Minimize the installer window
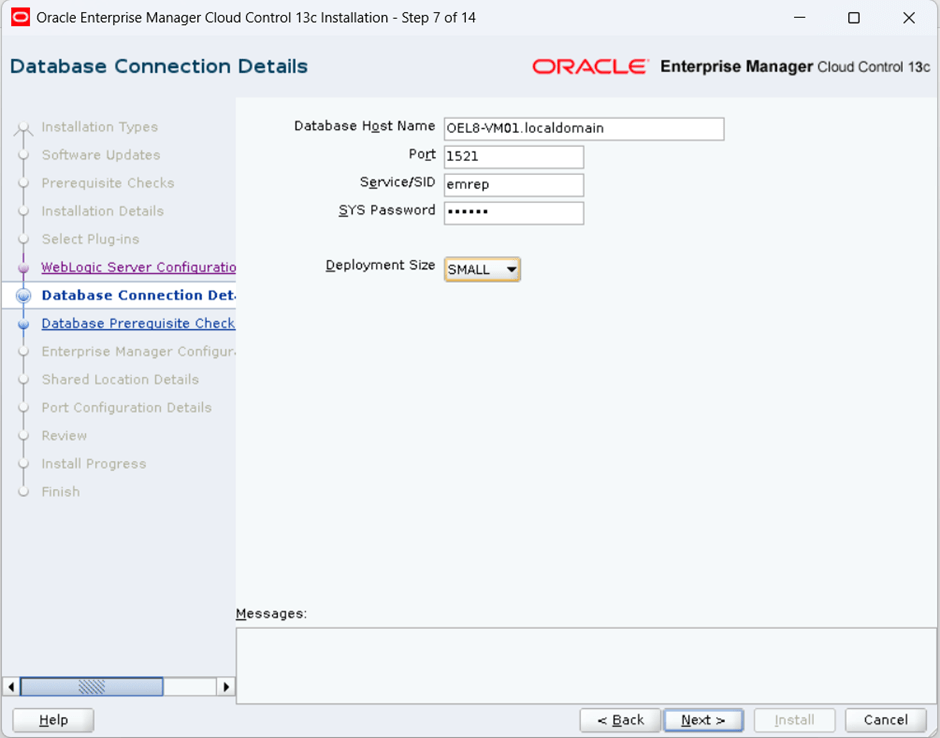Screen dimensions: 940x738 point(798,18)
